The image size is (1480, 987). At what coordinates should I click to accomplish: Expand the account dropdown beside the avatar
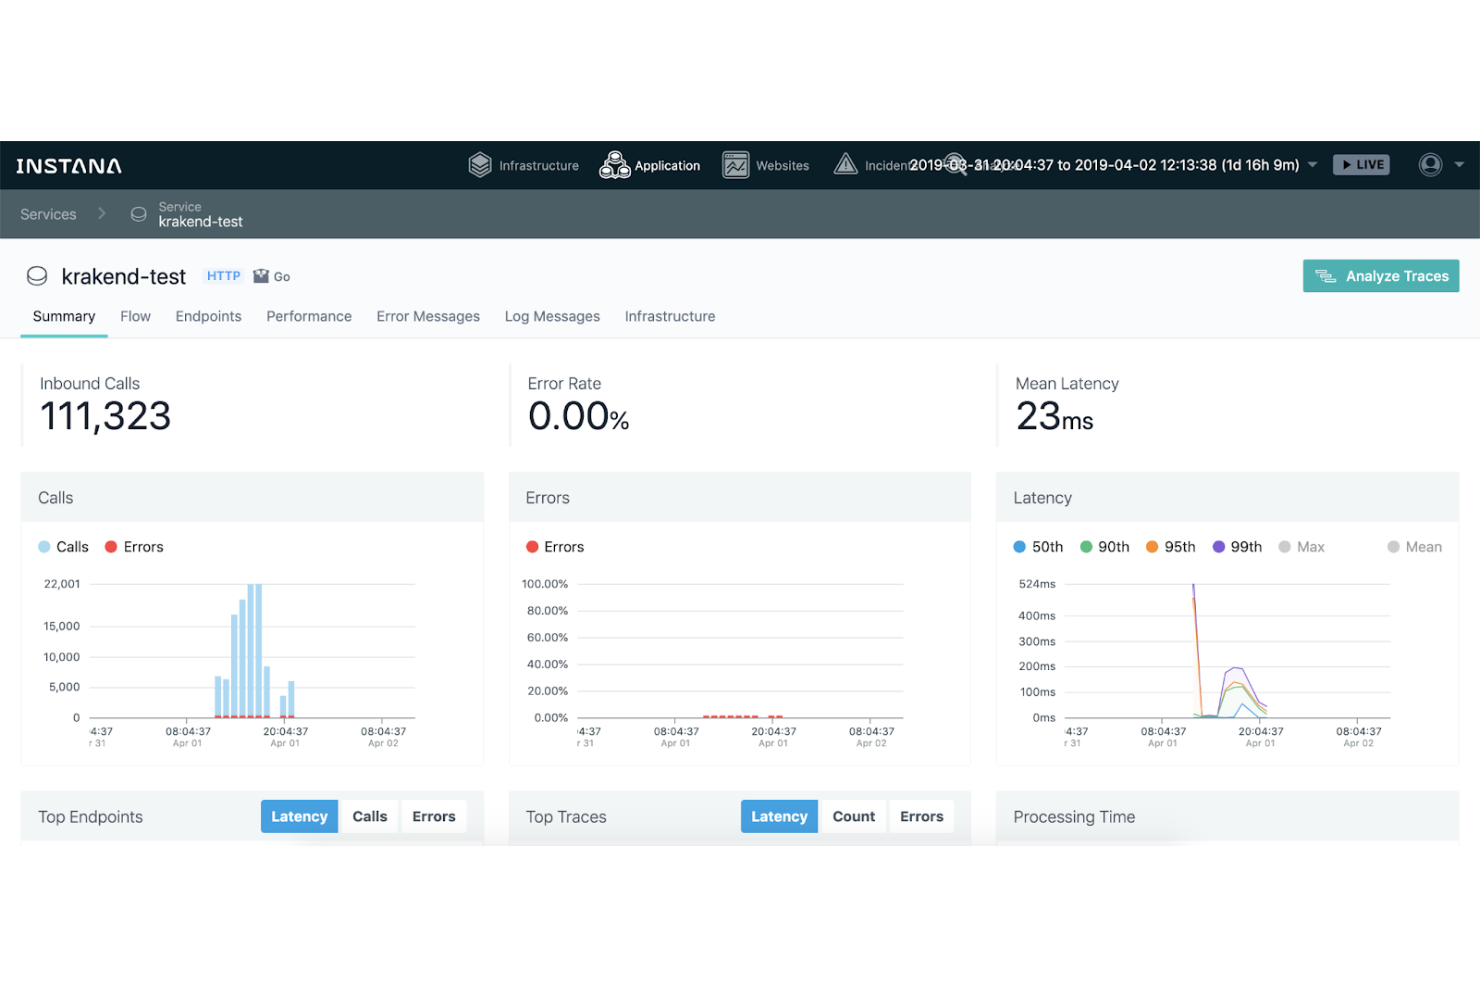pos(1458,165)
